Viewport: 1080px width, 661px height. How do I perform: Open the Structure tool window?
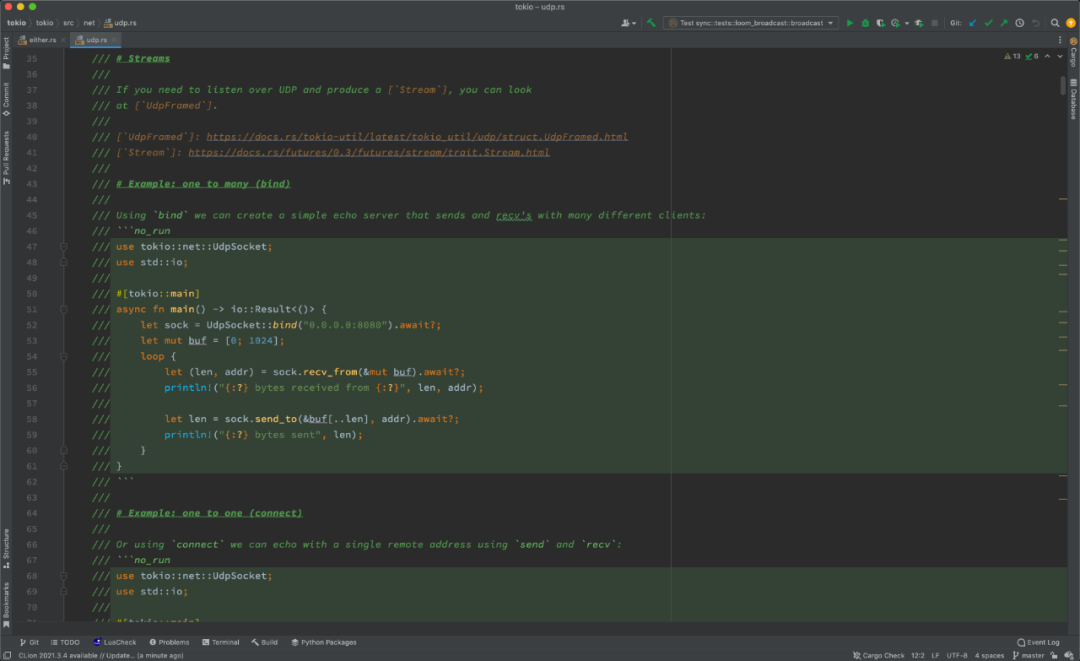pyautogui.click(x=6, y=549)
